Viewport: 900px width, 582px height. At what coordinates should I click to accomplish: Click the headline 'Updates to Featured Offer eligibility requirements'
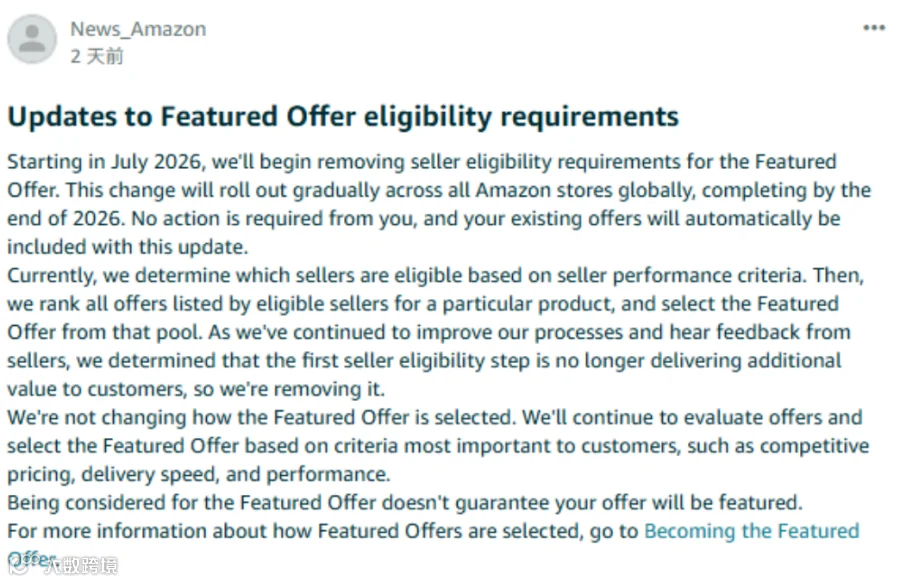pos(343,117)
